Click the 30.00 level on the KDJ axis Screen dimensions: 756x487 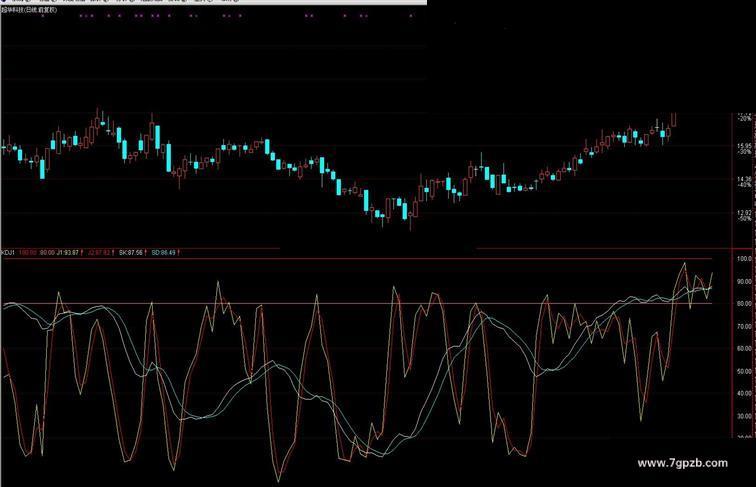(745, 417)
